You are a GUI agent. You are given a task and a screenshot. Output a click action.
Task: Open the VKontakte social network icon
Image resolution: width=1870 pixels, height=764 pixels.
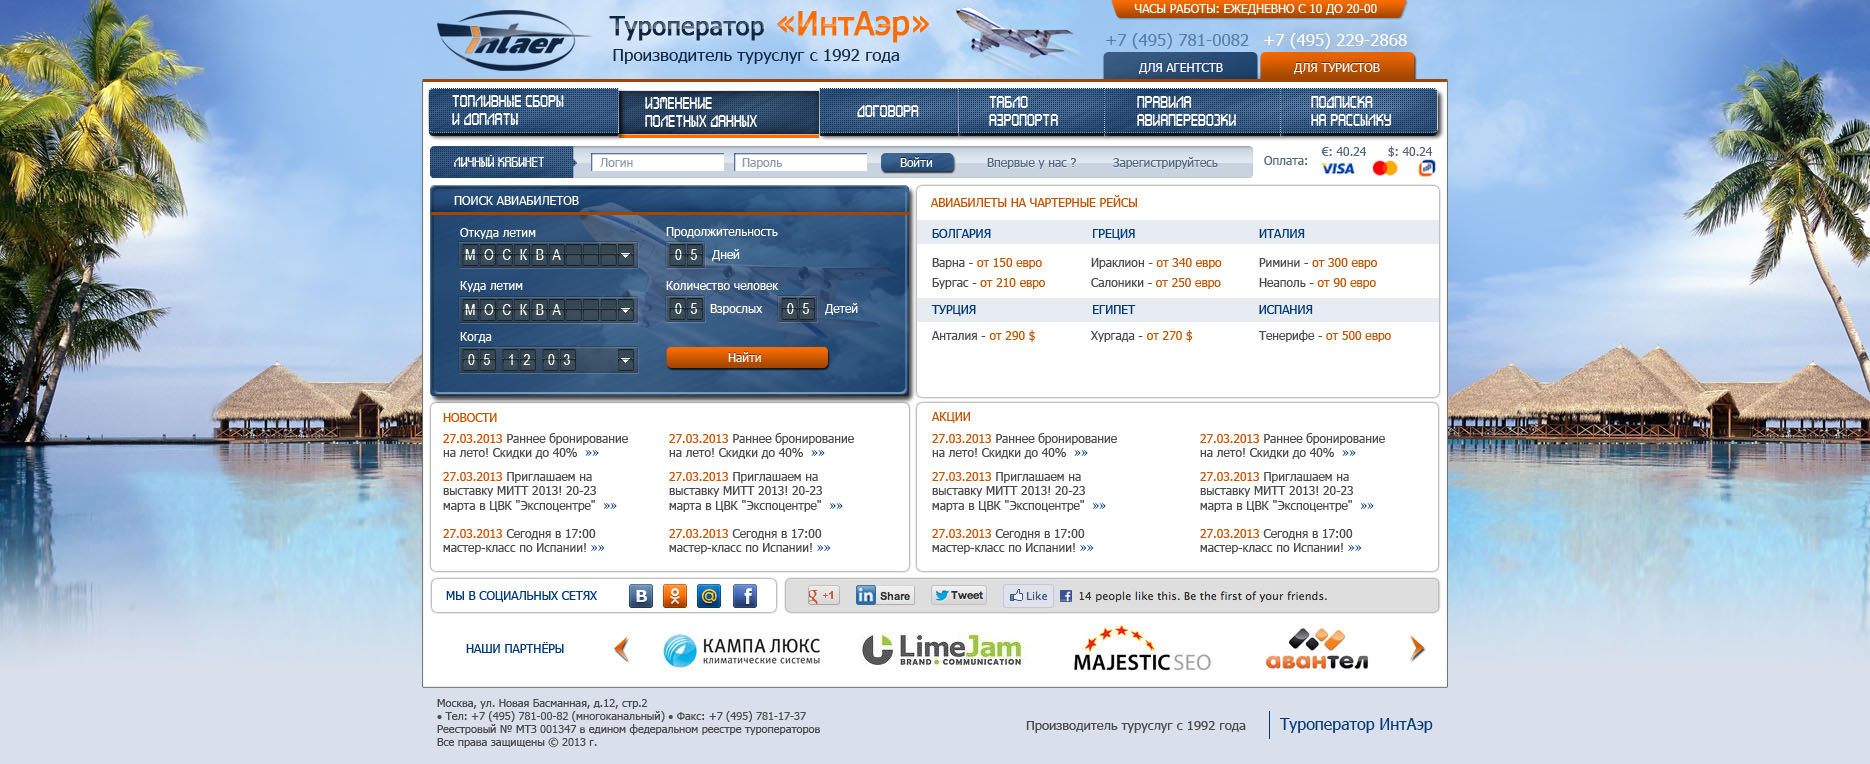641,596
